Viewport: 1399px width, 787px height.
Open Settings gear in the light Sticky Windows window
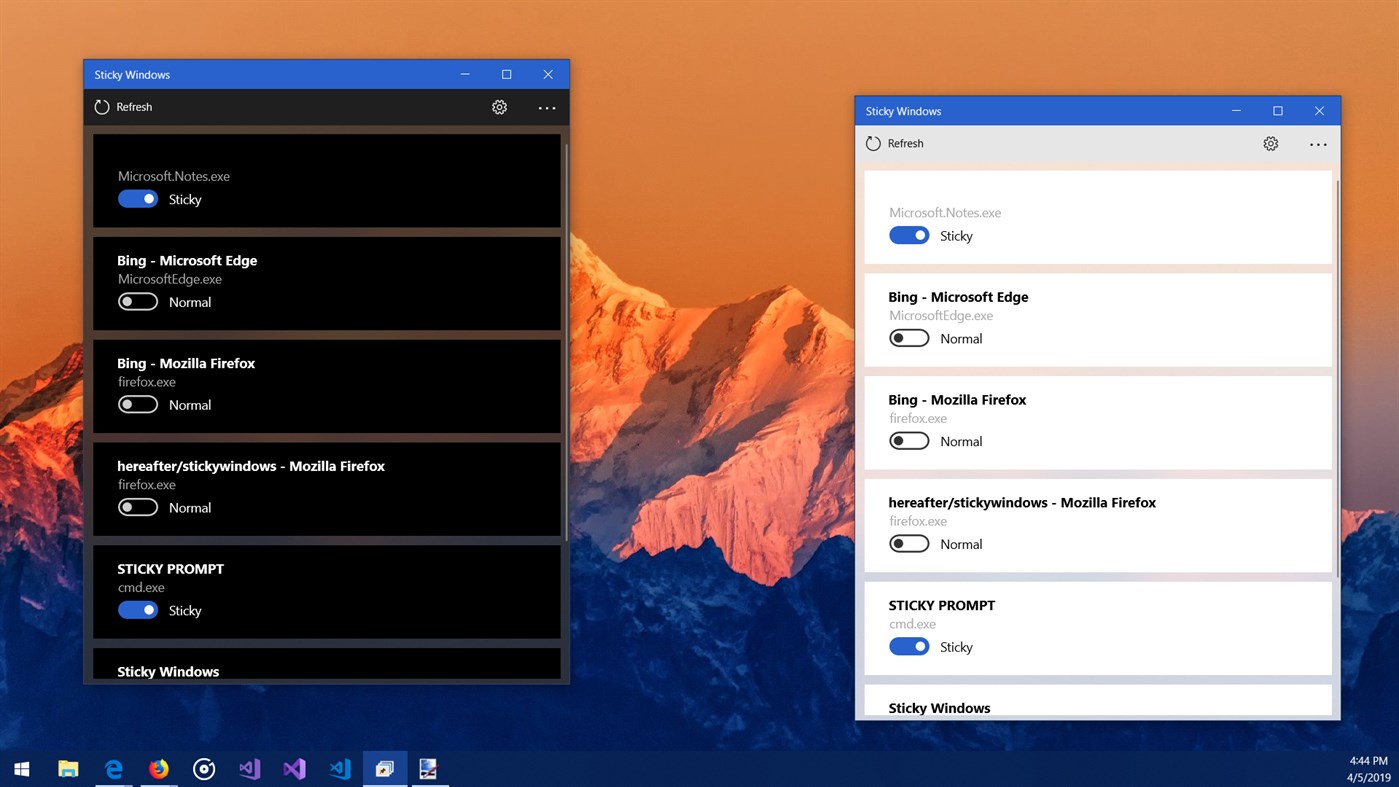[x=1270, y=143]
